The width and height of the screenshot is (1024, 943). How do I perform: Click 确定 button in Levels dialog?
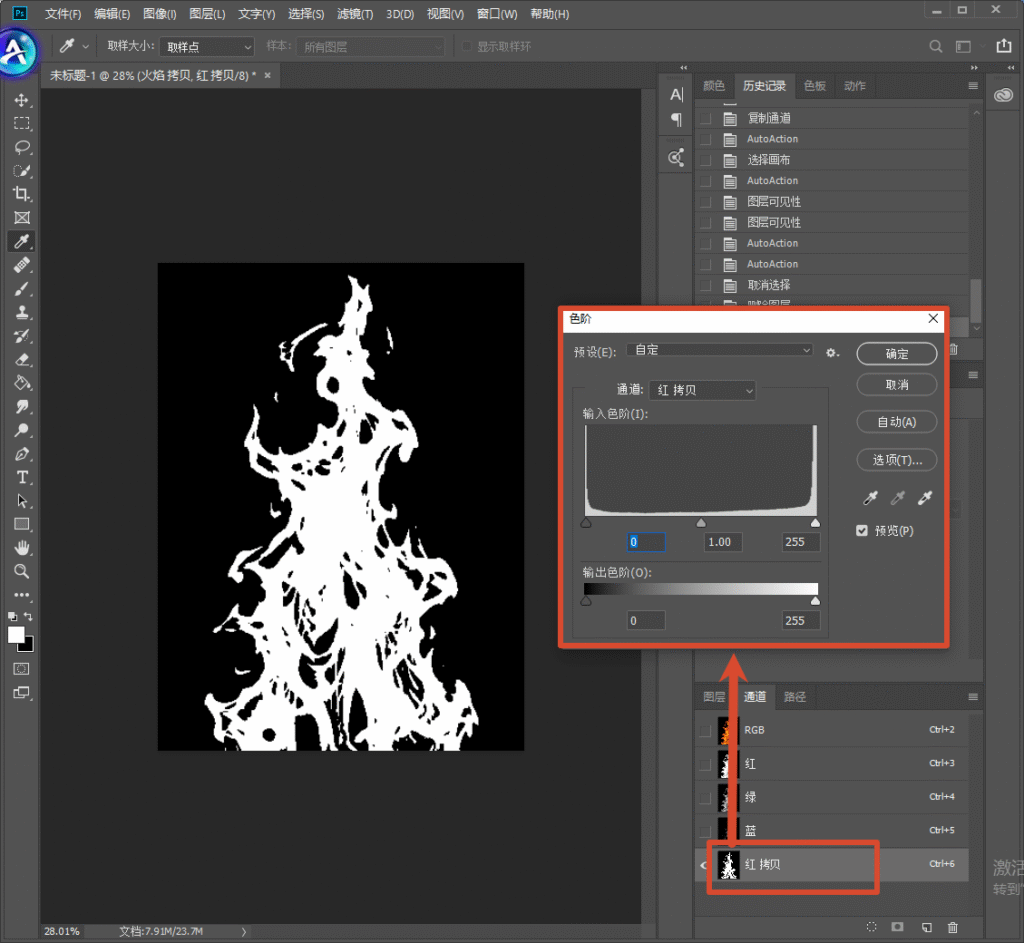pos(897,353)
